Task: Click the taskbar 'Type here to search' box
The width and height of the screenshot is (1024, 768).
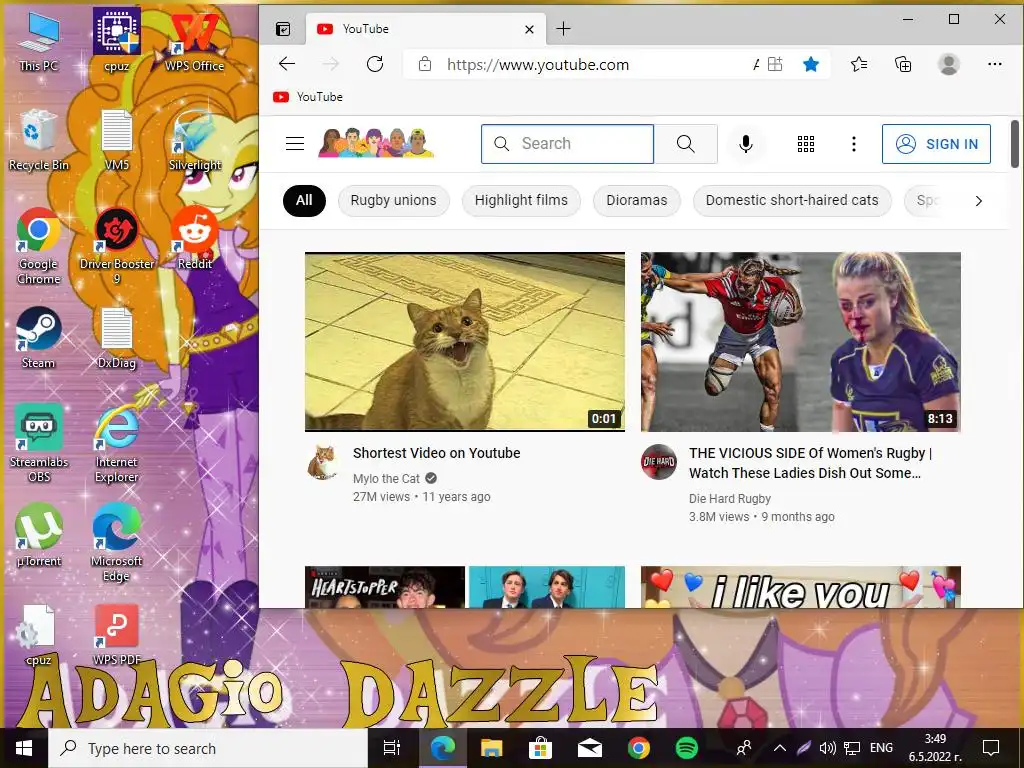Action: [x=208, y=748]
